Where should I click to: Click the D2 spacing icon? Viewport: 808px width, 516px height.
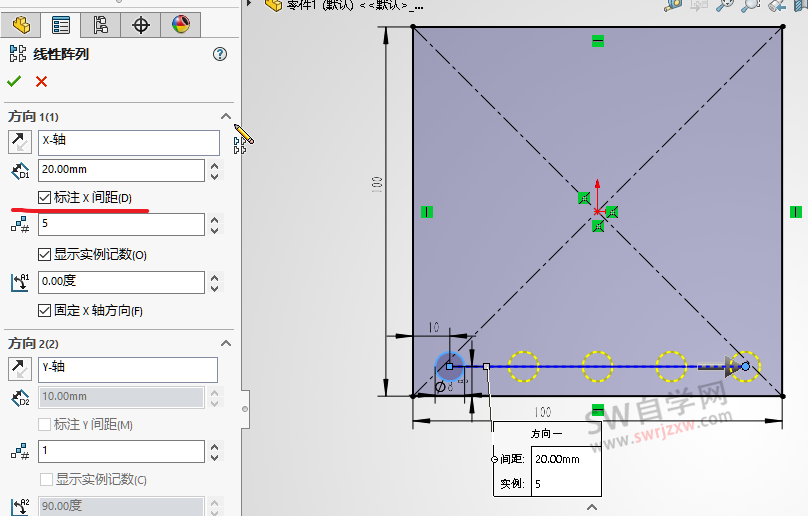point(20,398)
